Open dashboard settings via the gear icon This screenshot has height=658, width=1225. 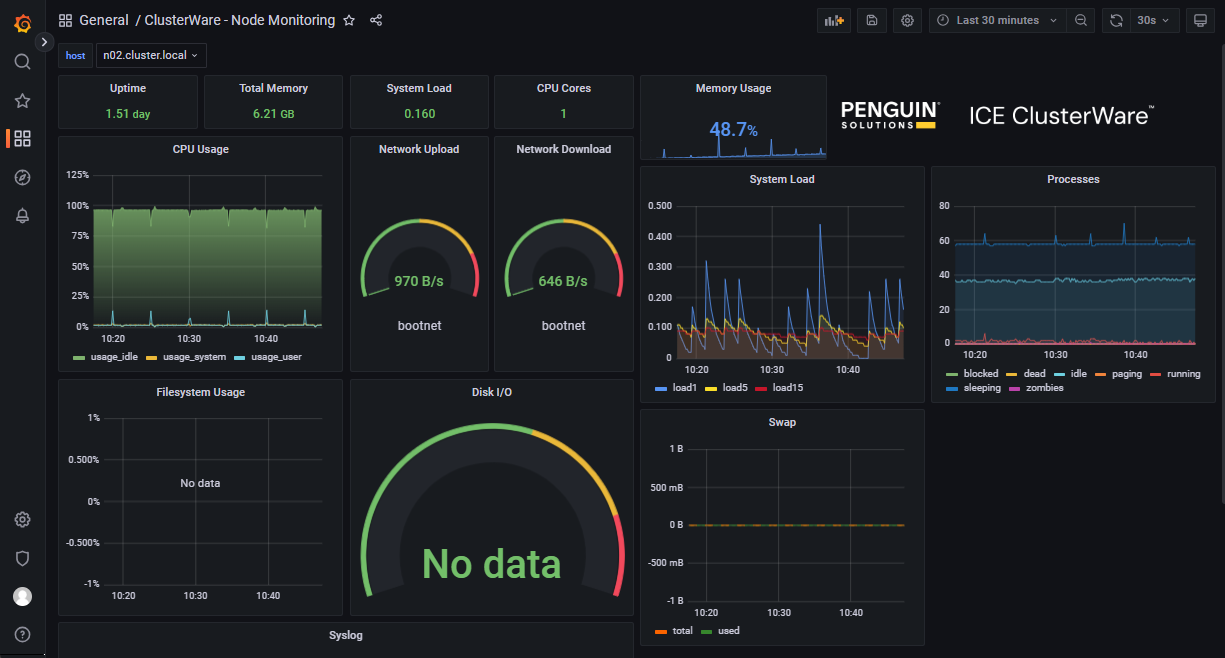pyautogui.click(x=907, y=20)
